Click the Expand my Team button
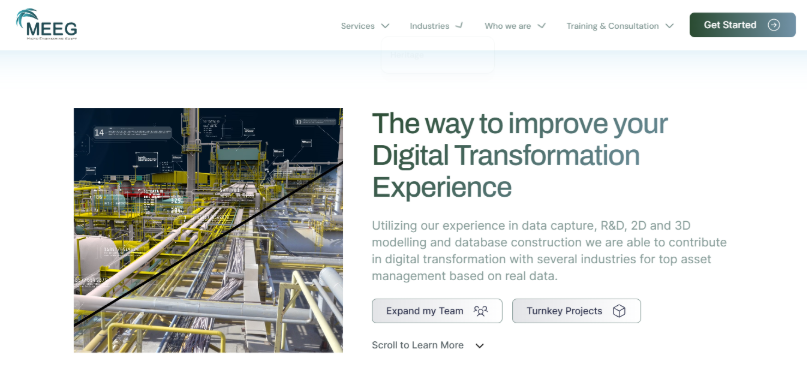 click(437, 311)
